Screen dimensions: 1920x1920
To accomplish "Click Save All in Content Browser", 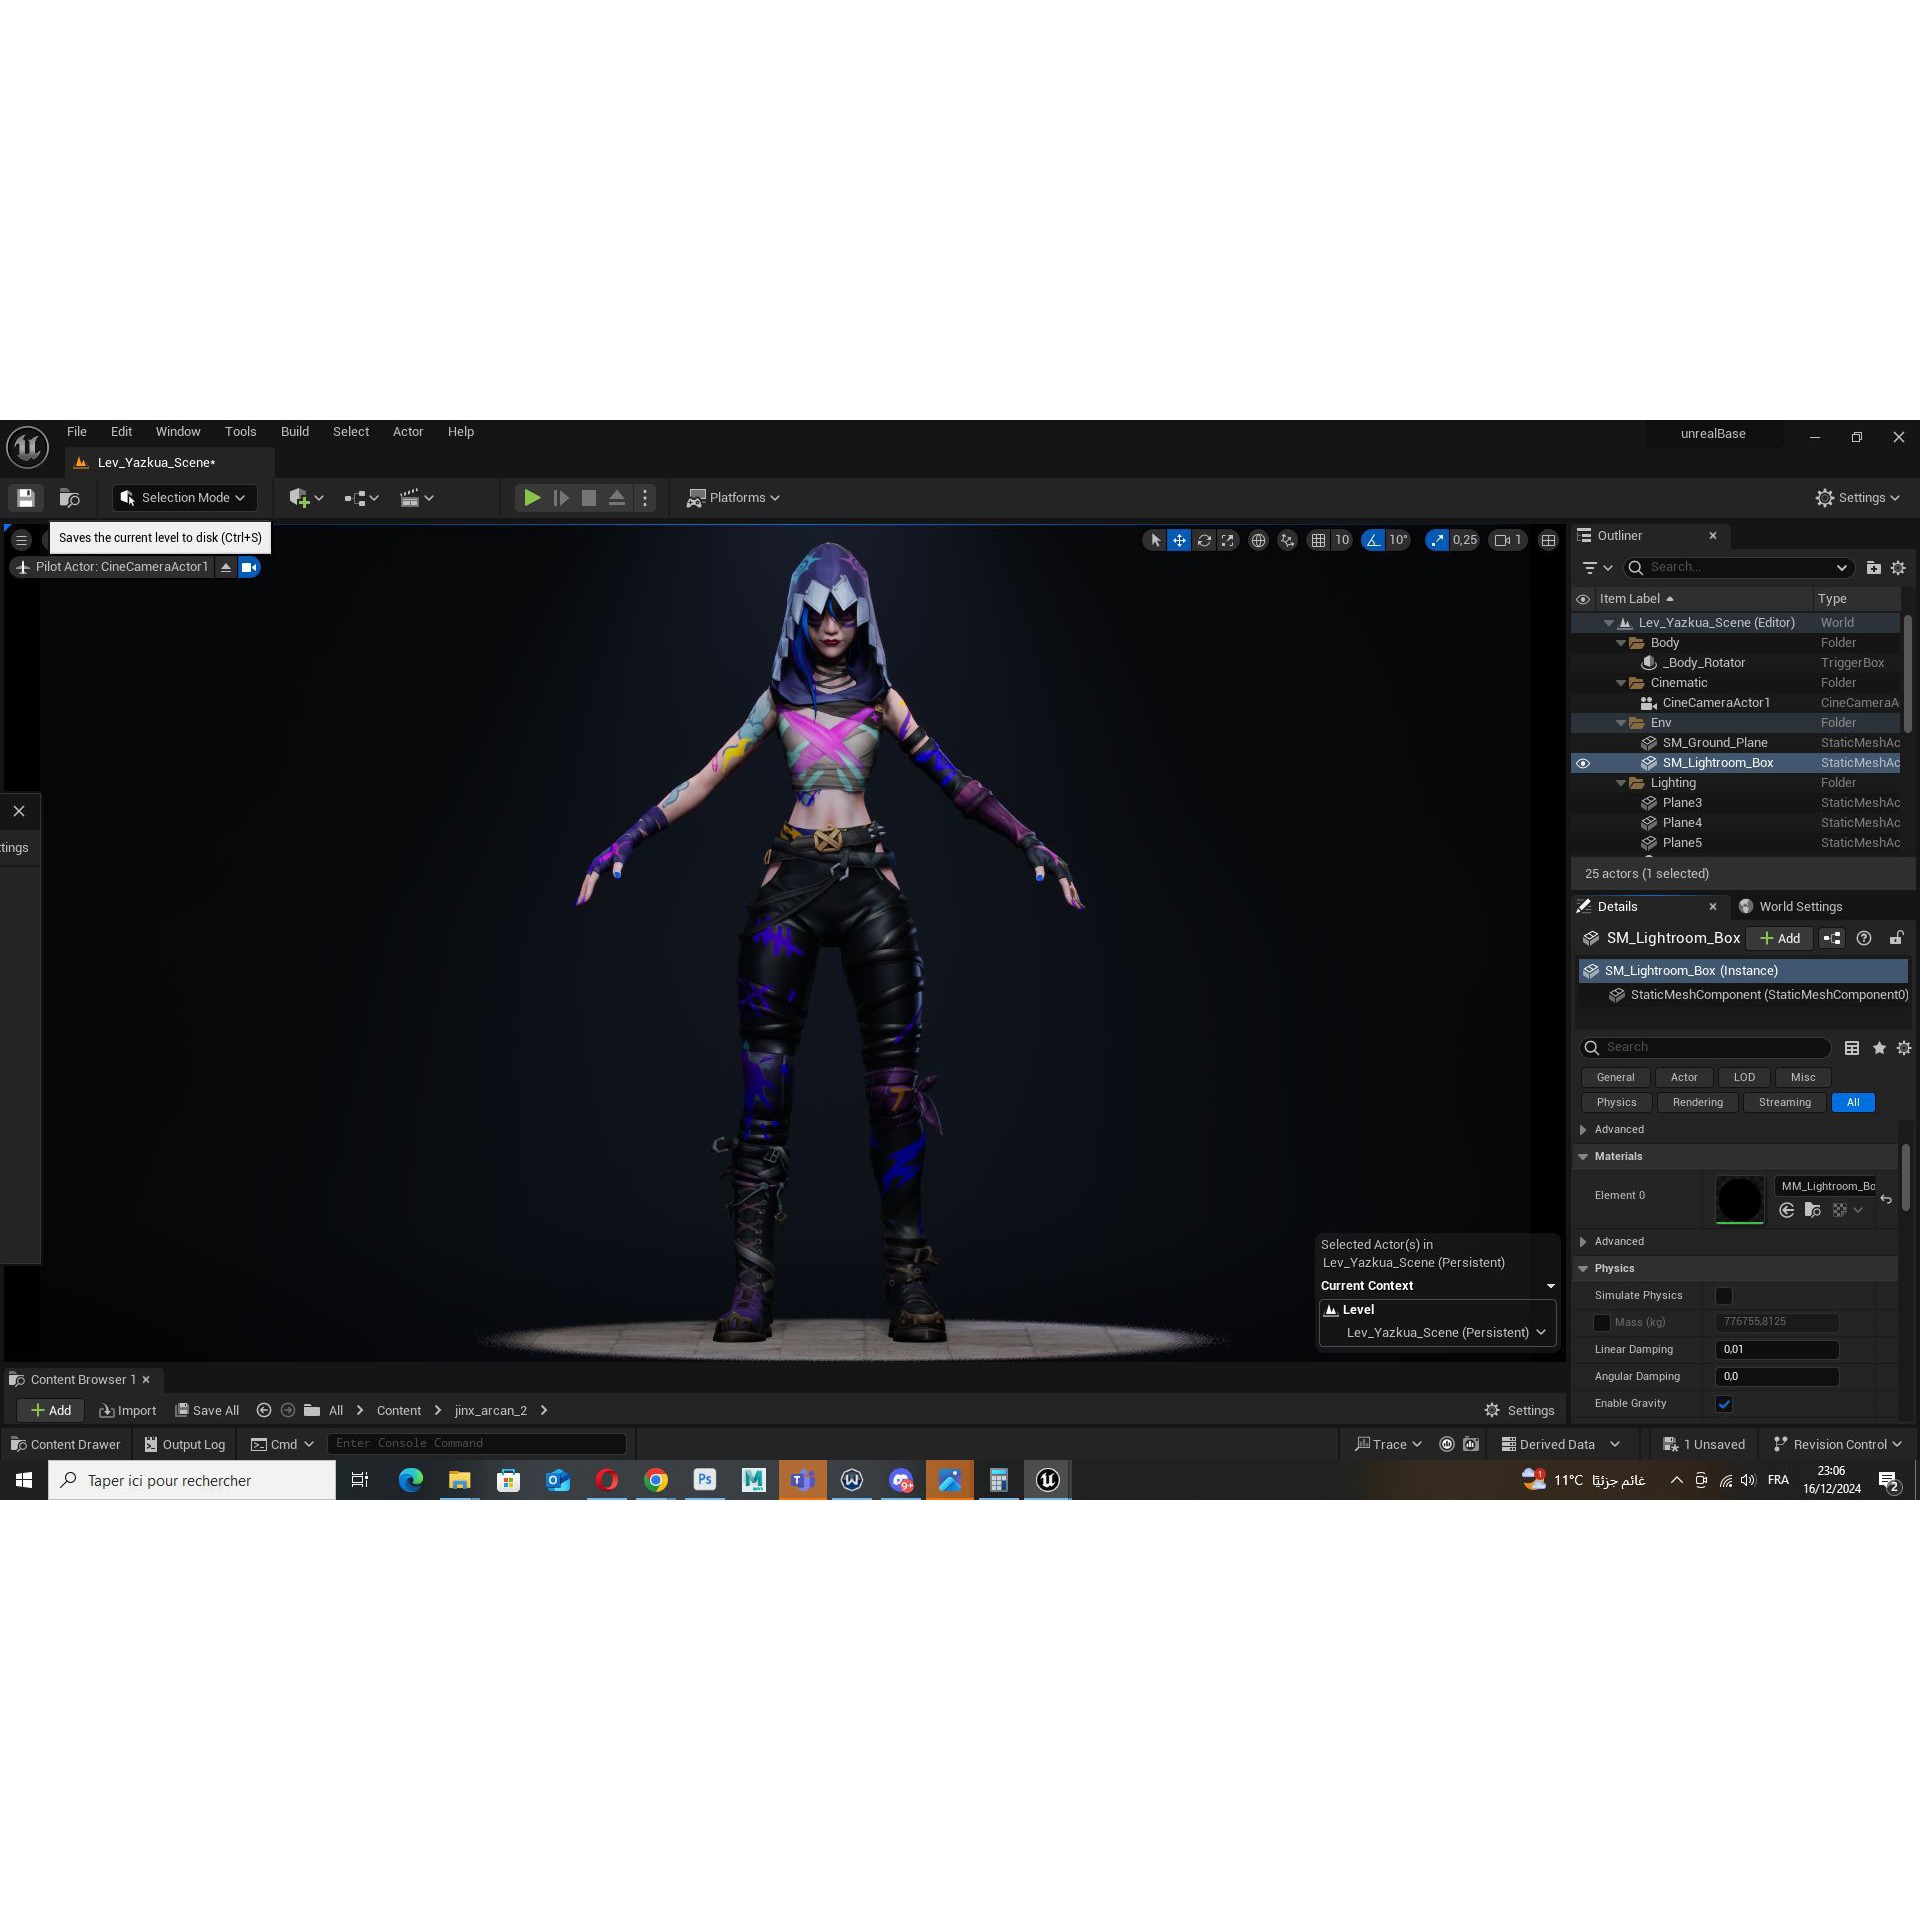I will click(207, 1410).
